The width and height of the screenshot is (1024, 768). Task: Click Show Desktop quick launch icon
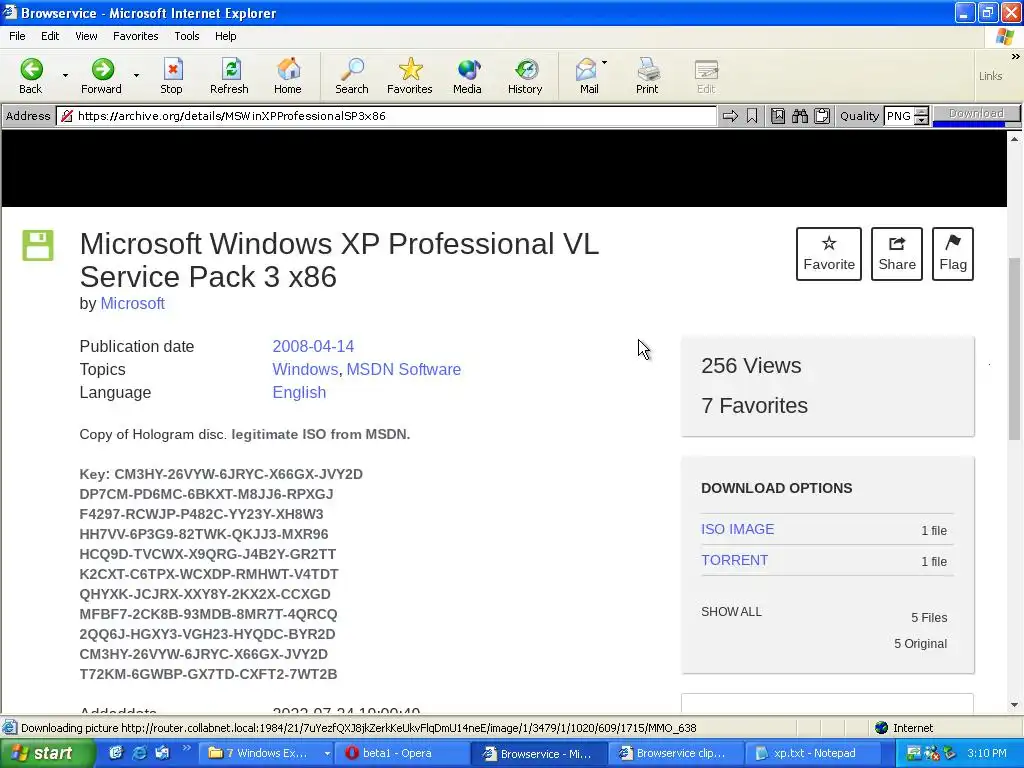coord(116,753)
